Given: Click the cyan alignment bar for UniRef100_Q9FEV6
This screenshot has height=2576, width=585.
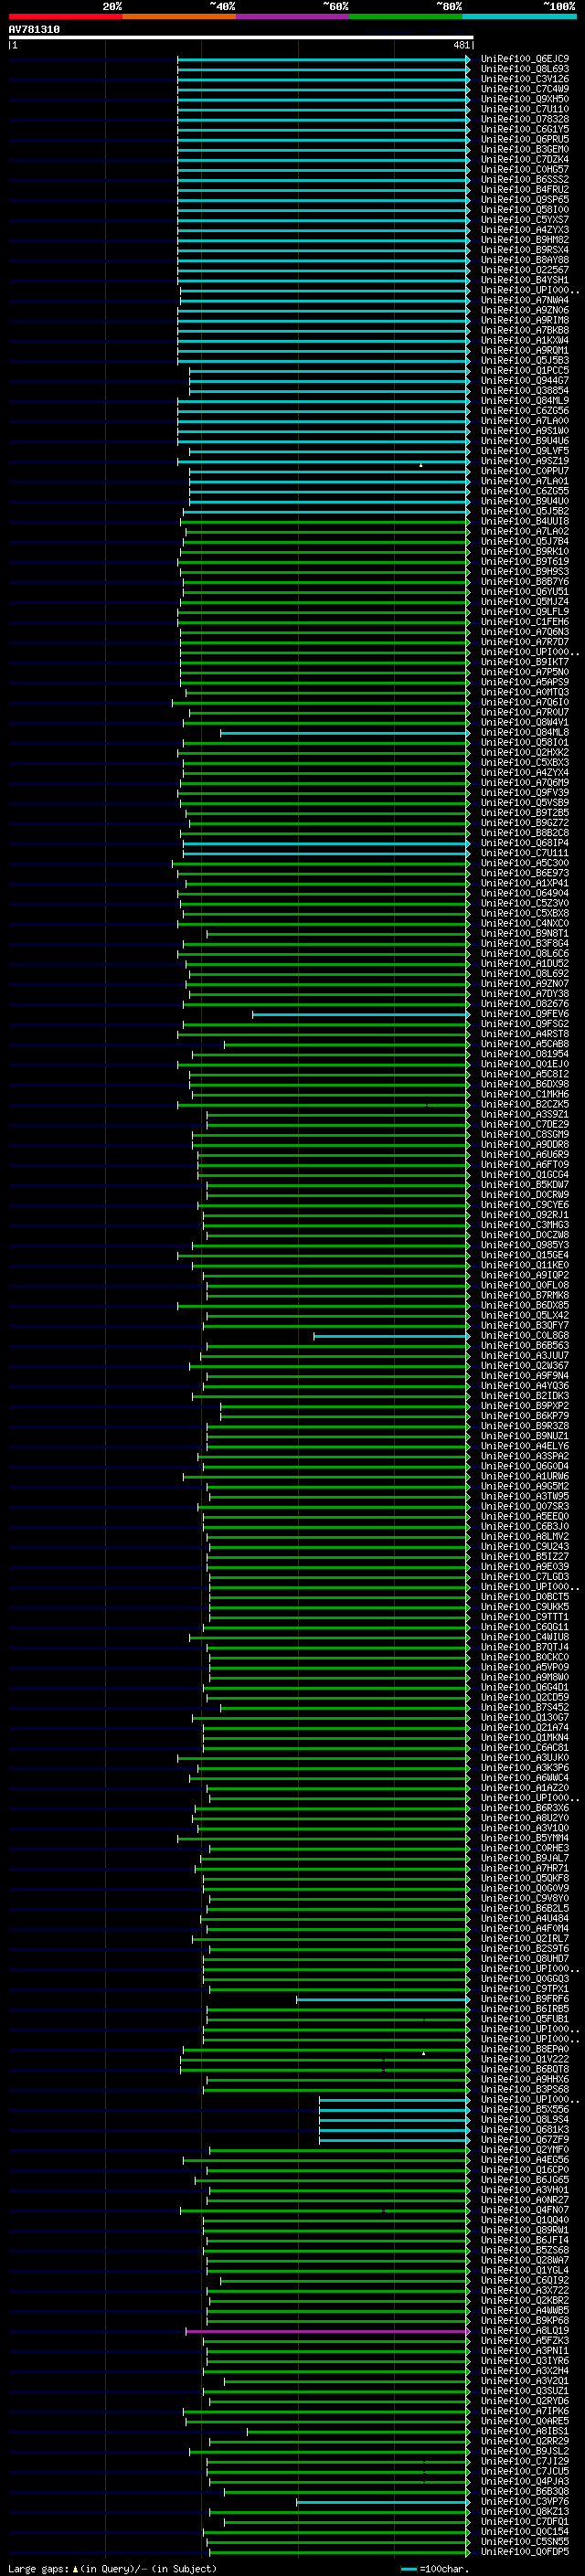Looking at the screenshot, I should [x=361, y=1014].
